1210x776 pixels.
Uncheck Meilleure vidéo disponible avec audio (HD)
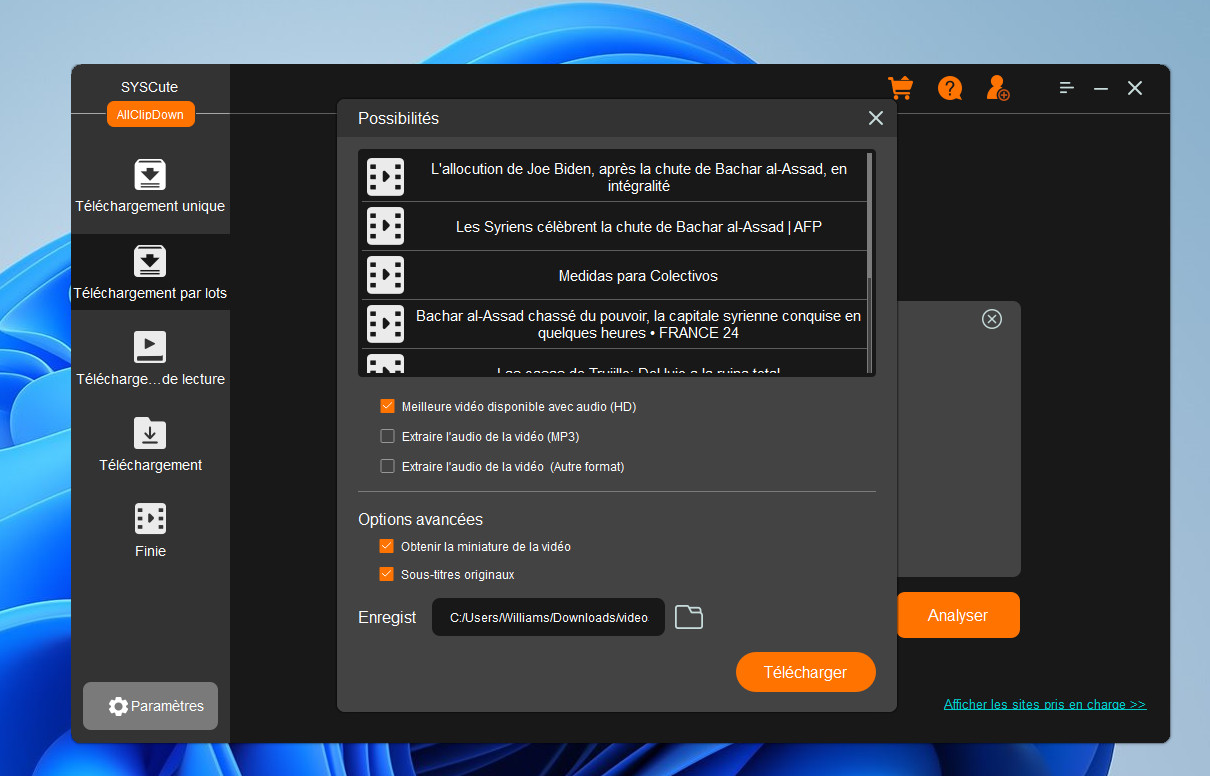(388, 407)
